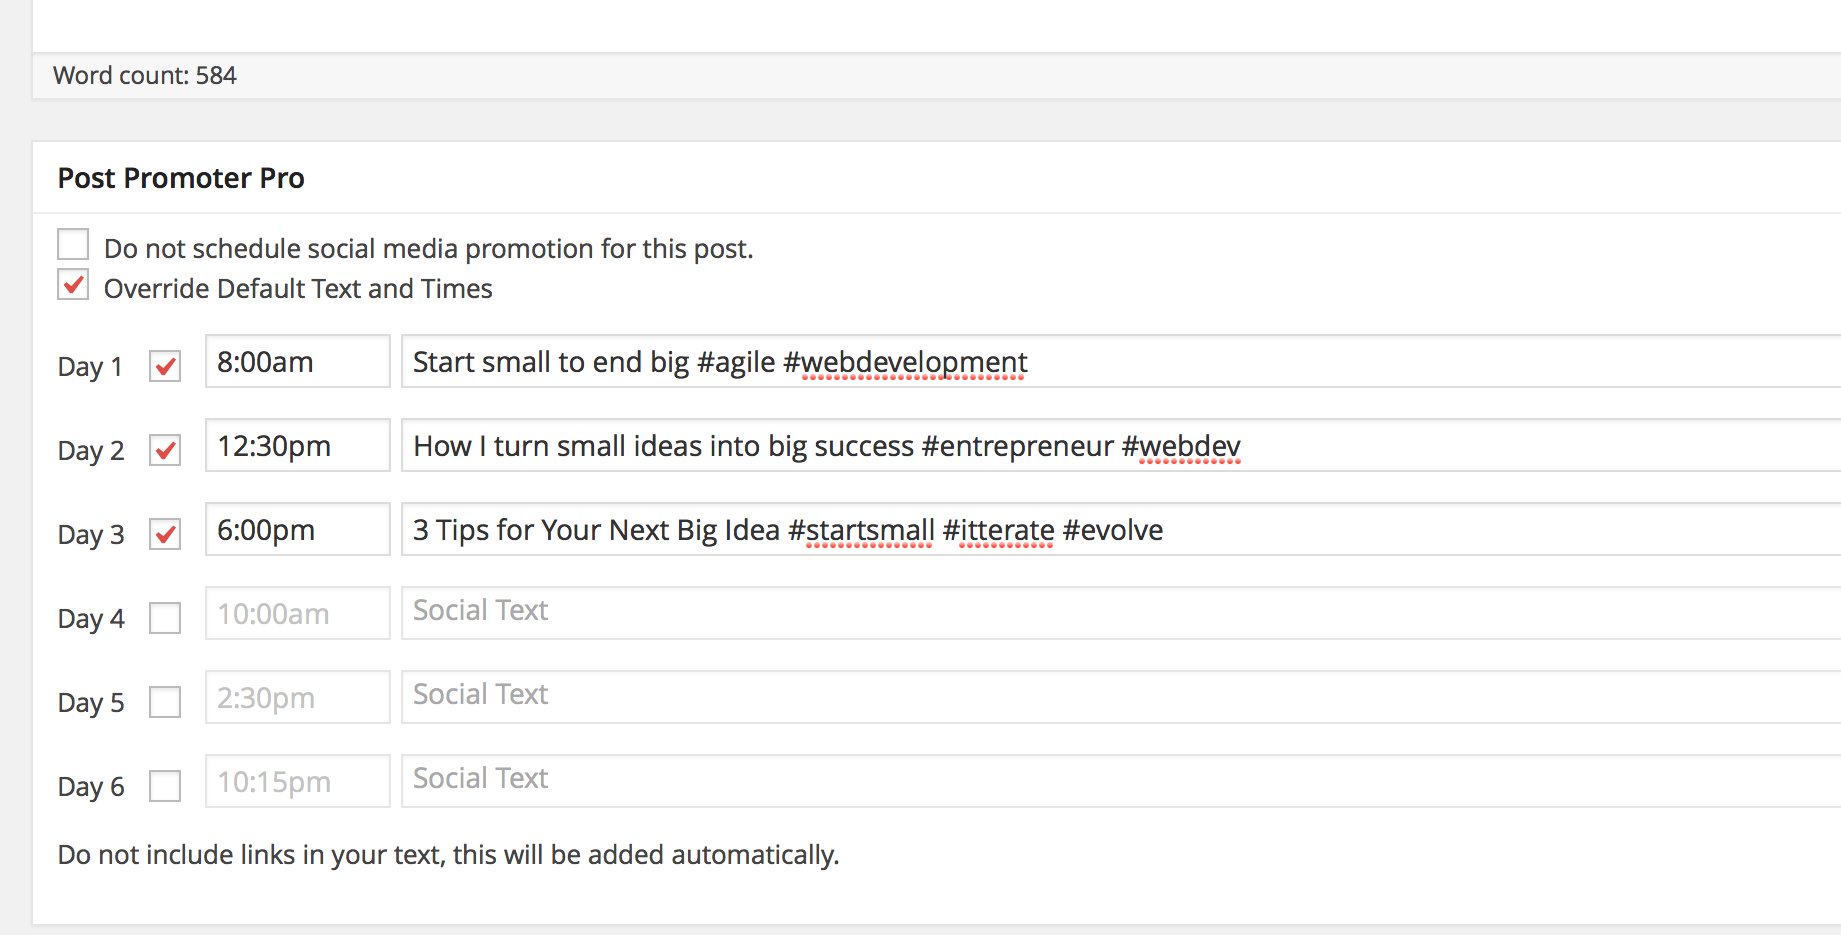Click the Day 4 10:00am time field
Screen dimensions: 1841x935
click(x=298, y=614)
